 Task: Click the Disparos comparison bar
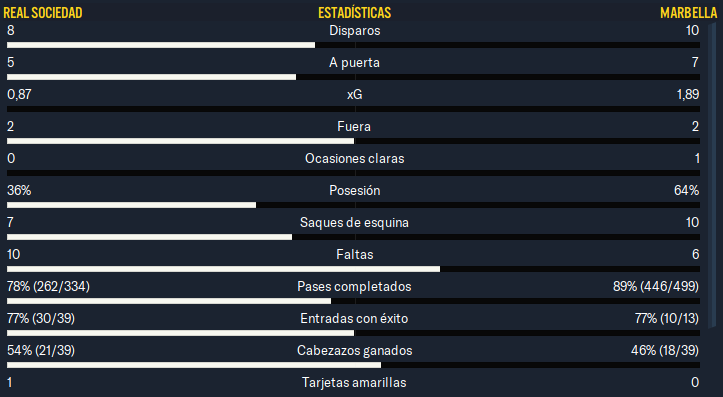pos(353,45)
